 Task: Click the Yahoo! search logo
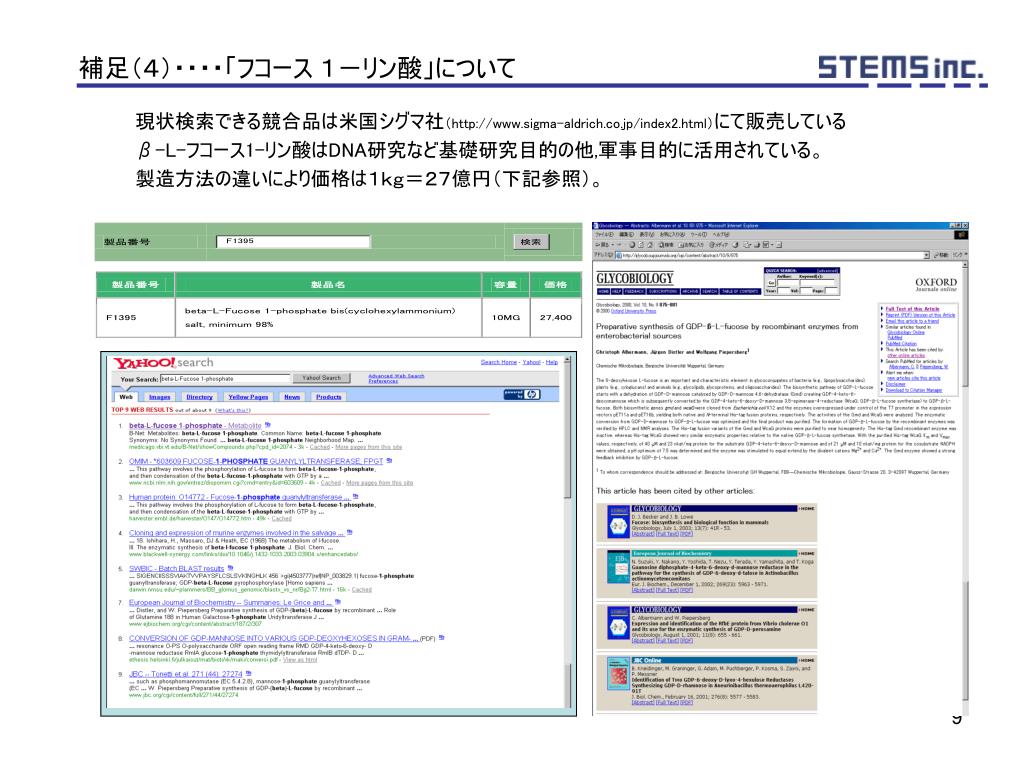coord(163,362)
